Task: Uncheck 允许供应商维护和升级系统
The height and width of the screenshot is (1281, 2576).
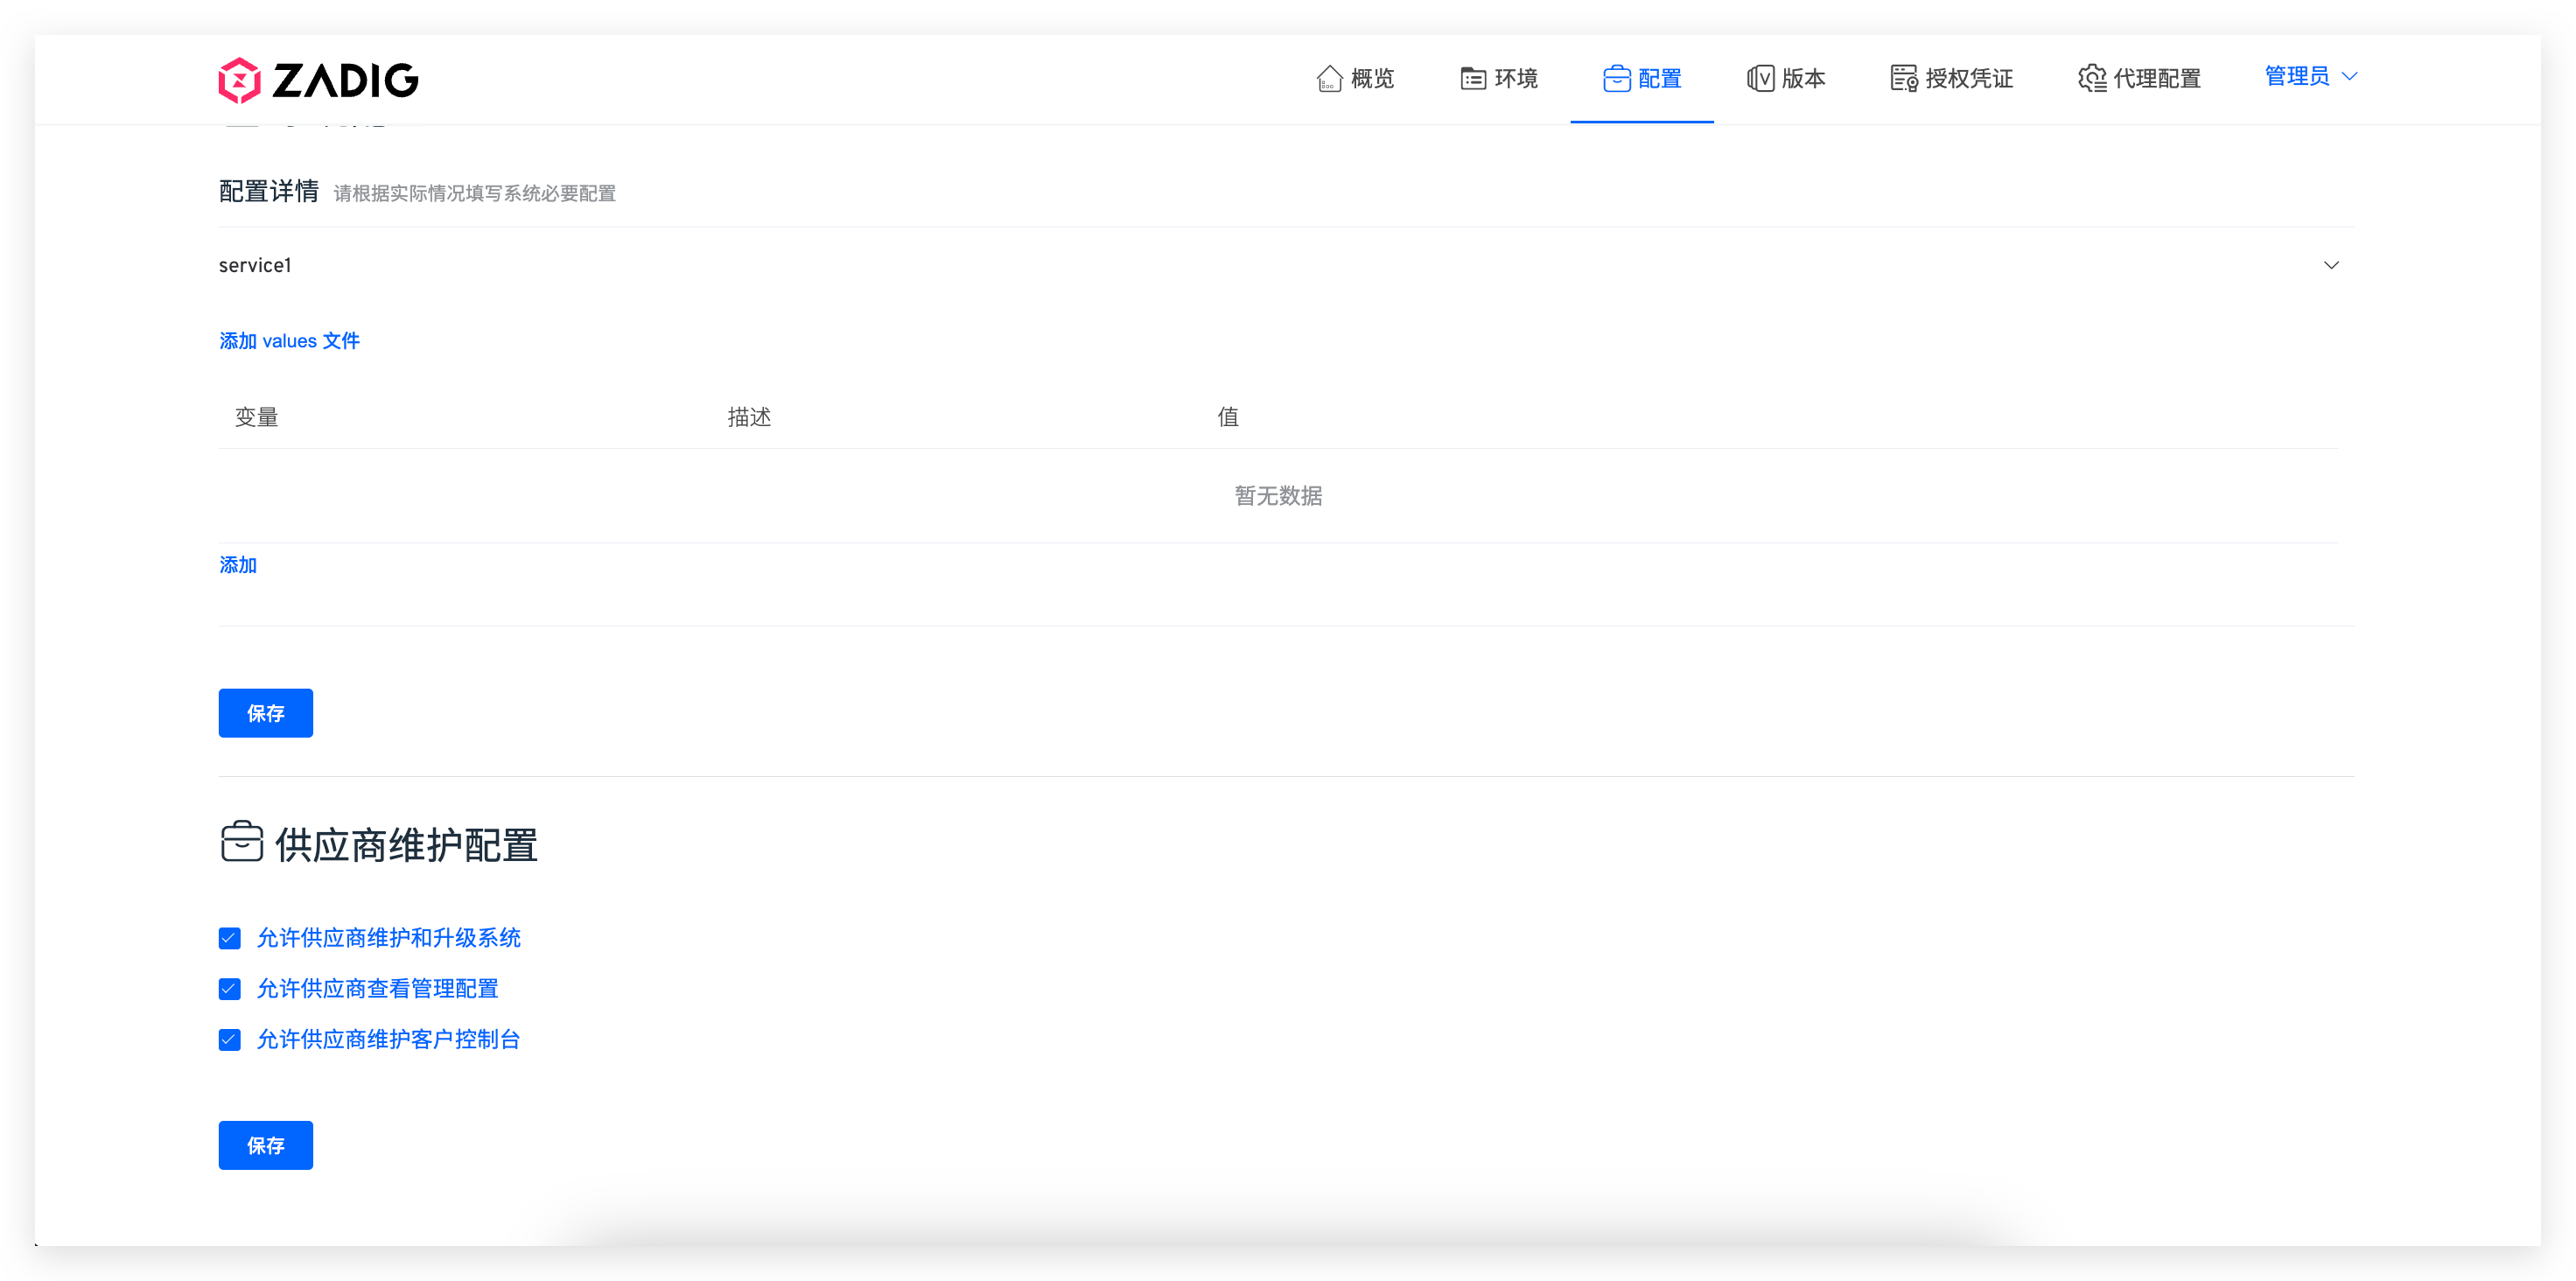Action: [x=230, y=938]
